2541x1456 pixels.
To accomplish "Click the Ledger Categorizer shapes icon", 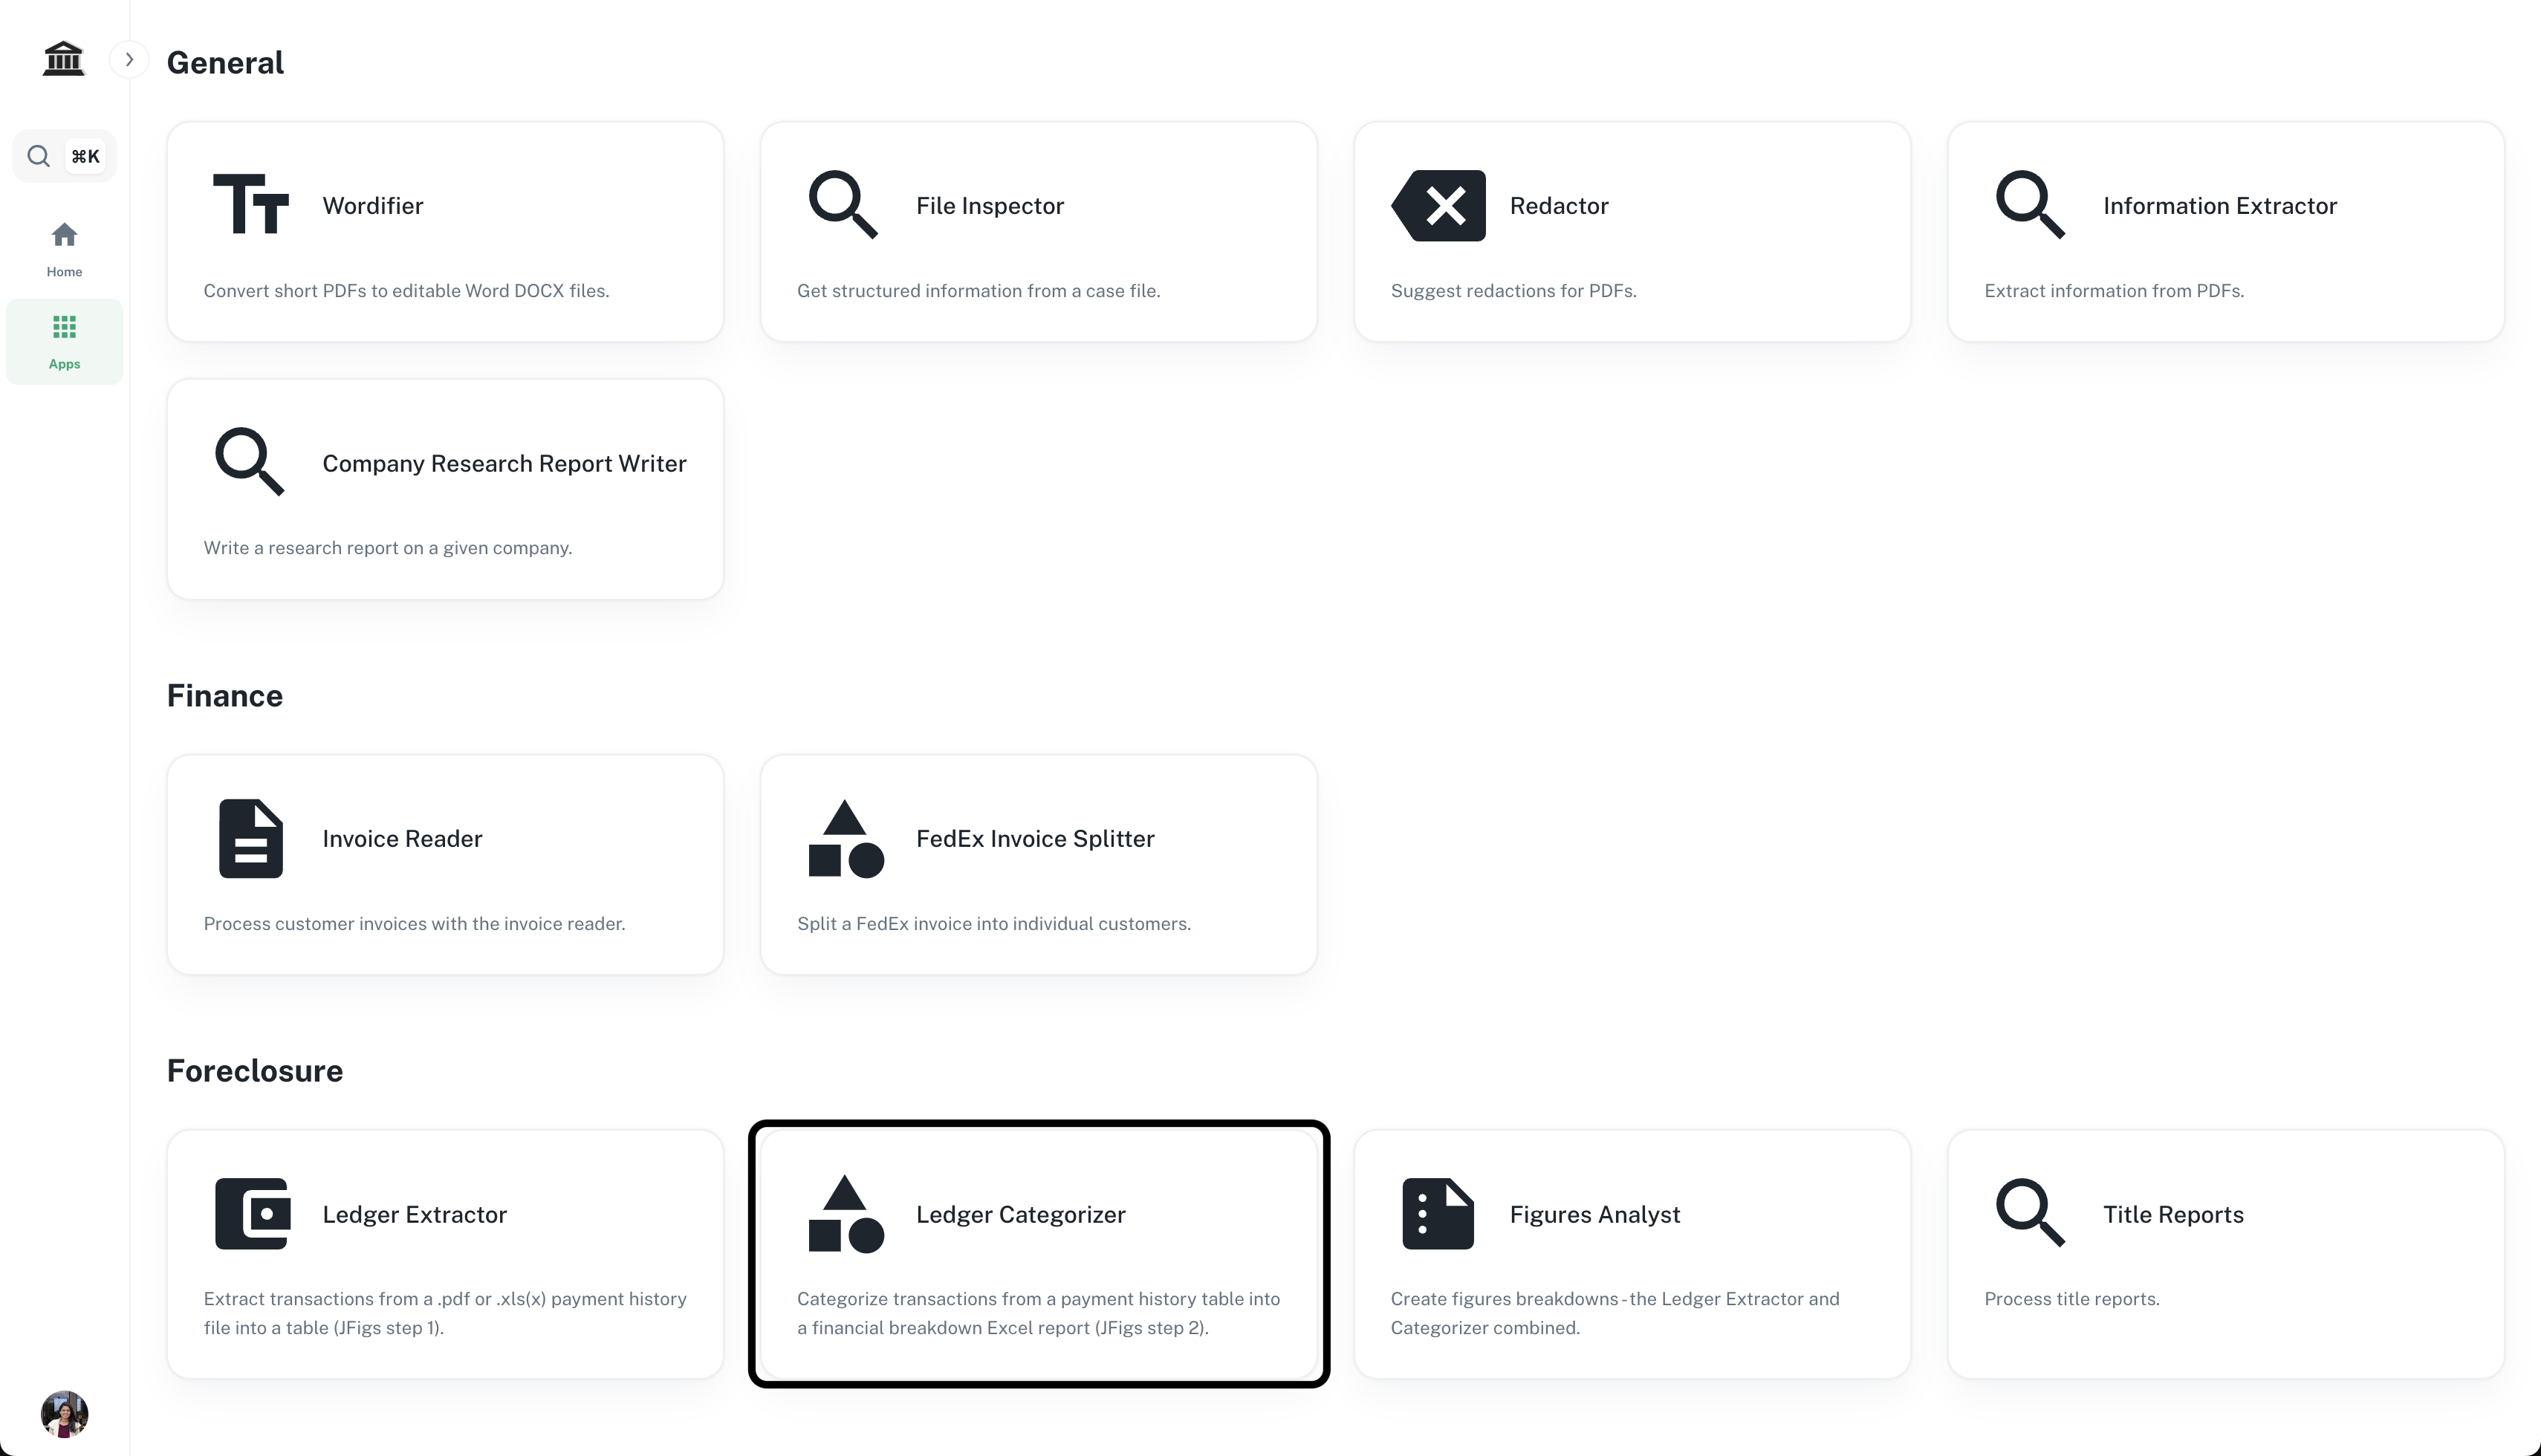I will (x=845, y=1213).
